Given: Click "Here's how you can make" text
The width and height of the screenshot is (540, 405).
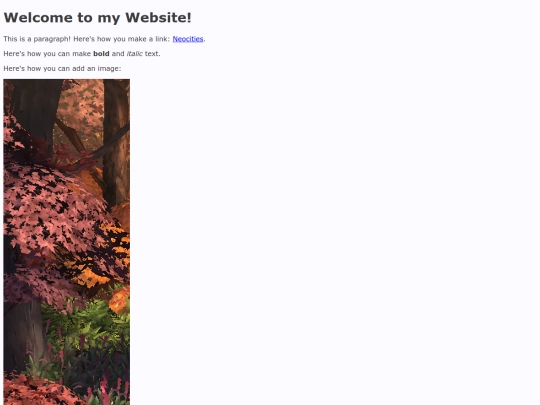Looking at the screenshot, I should 47,54.
